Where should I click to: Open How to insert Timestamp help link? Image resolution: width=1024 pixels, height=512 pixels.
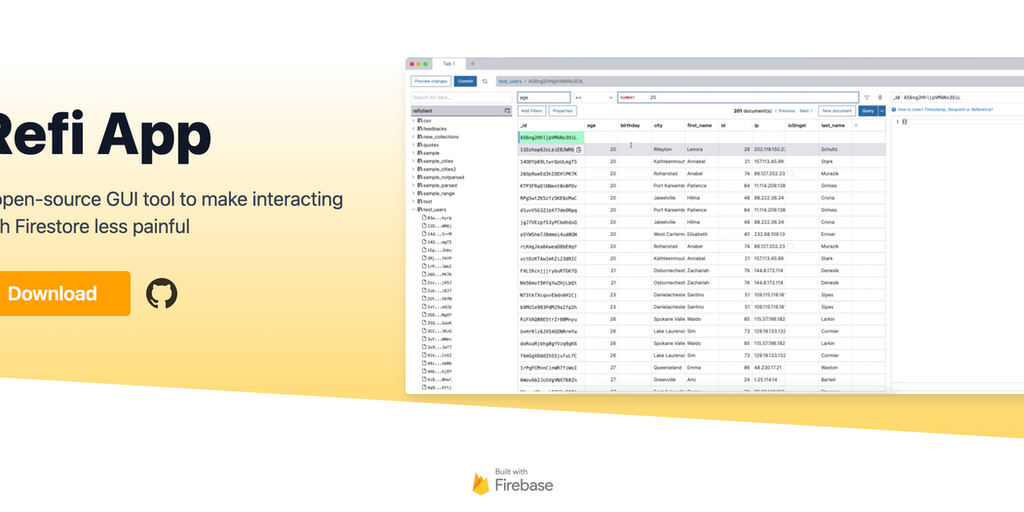tap(946, 110)
